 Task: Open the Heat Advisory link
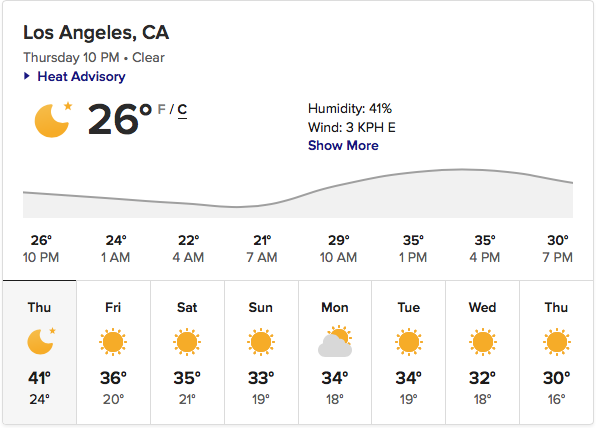(x=81, y=76)
